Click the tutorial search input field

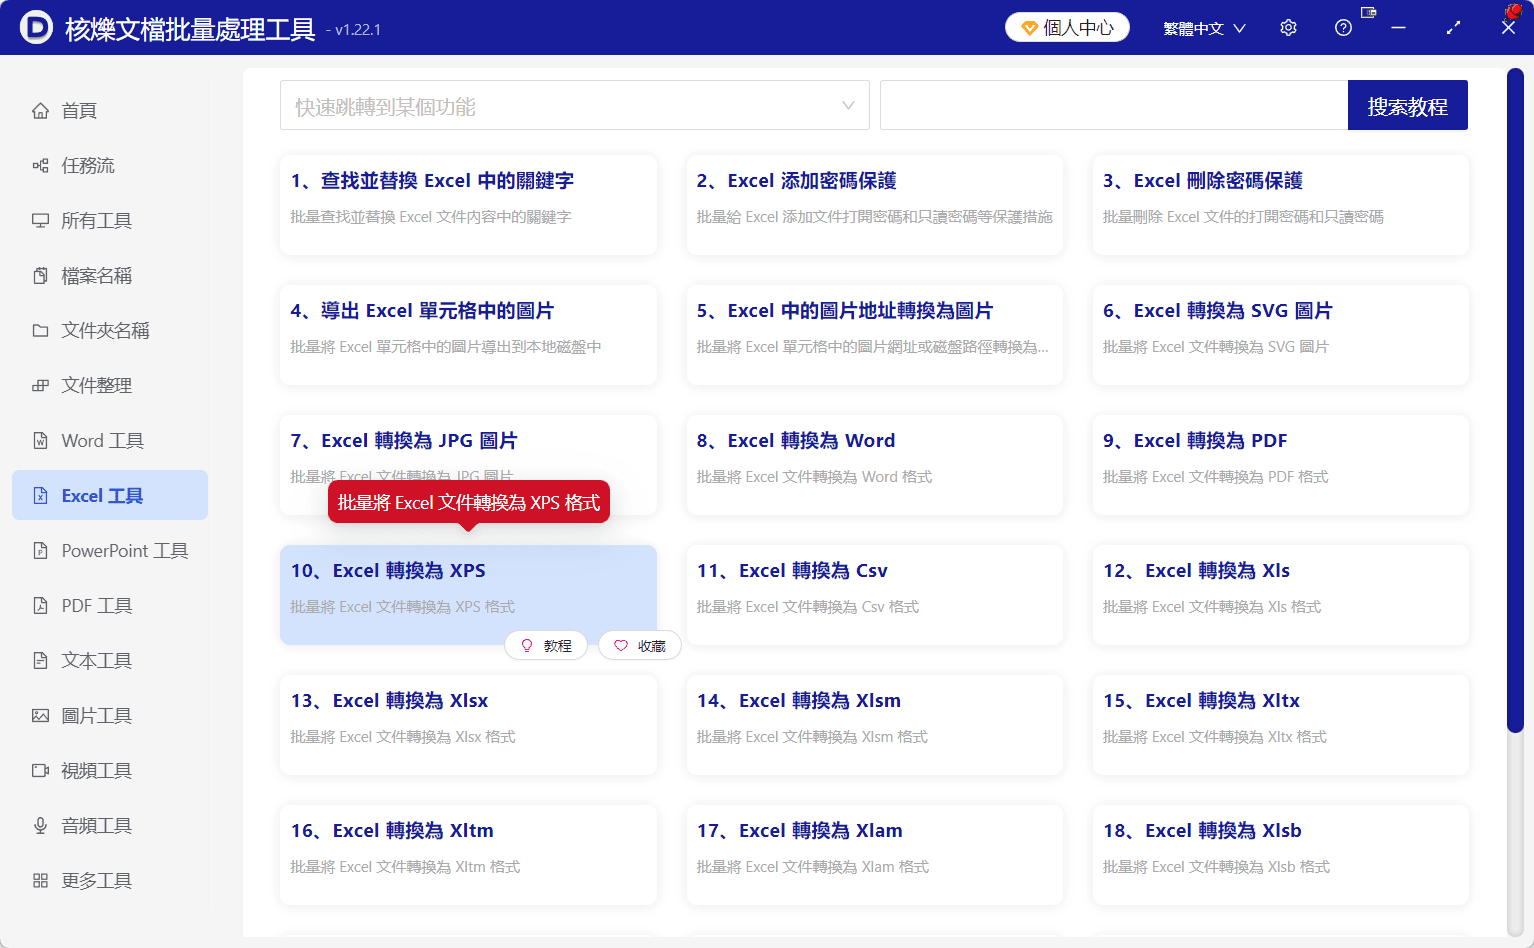(1114, 106)
